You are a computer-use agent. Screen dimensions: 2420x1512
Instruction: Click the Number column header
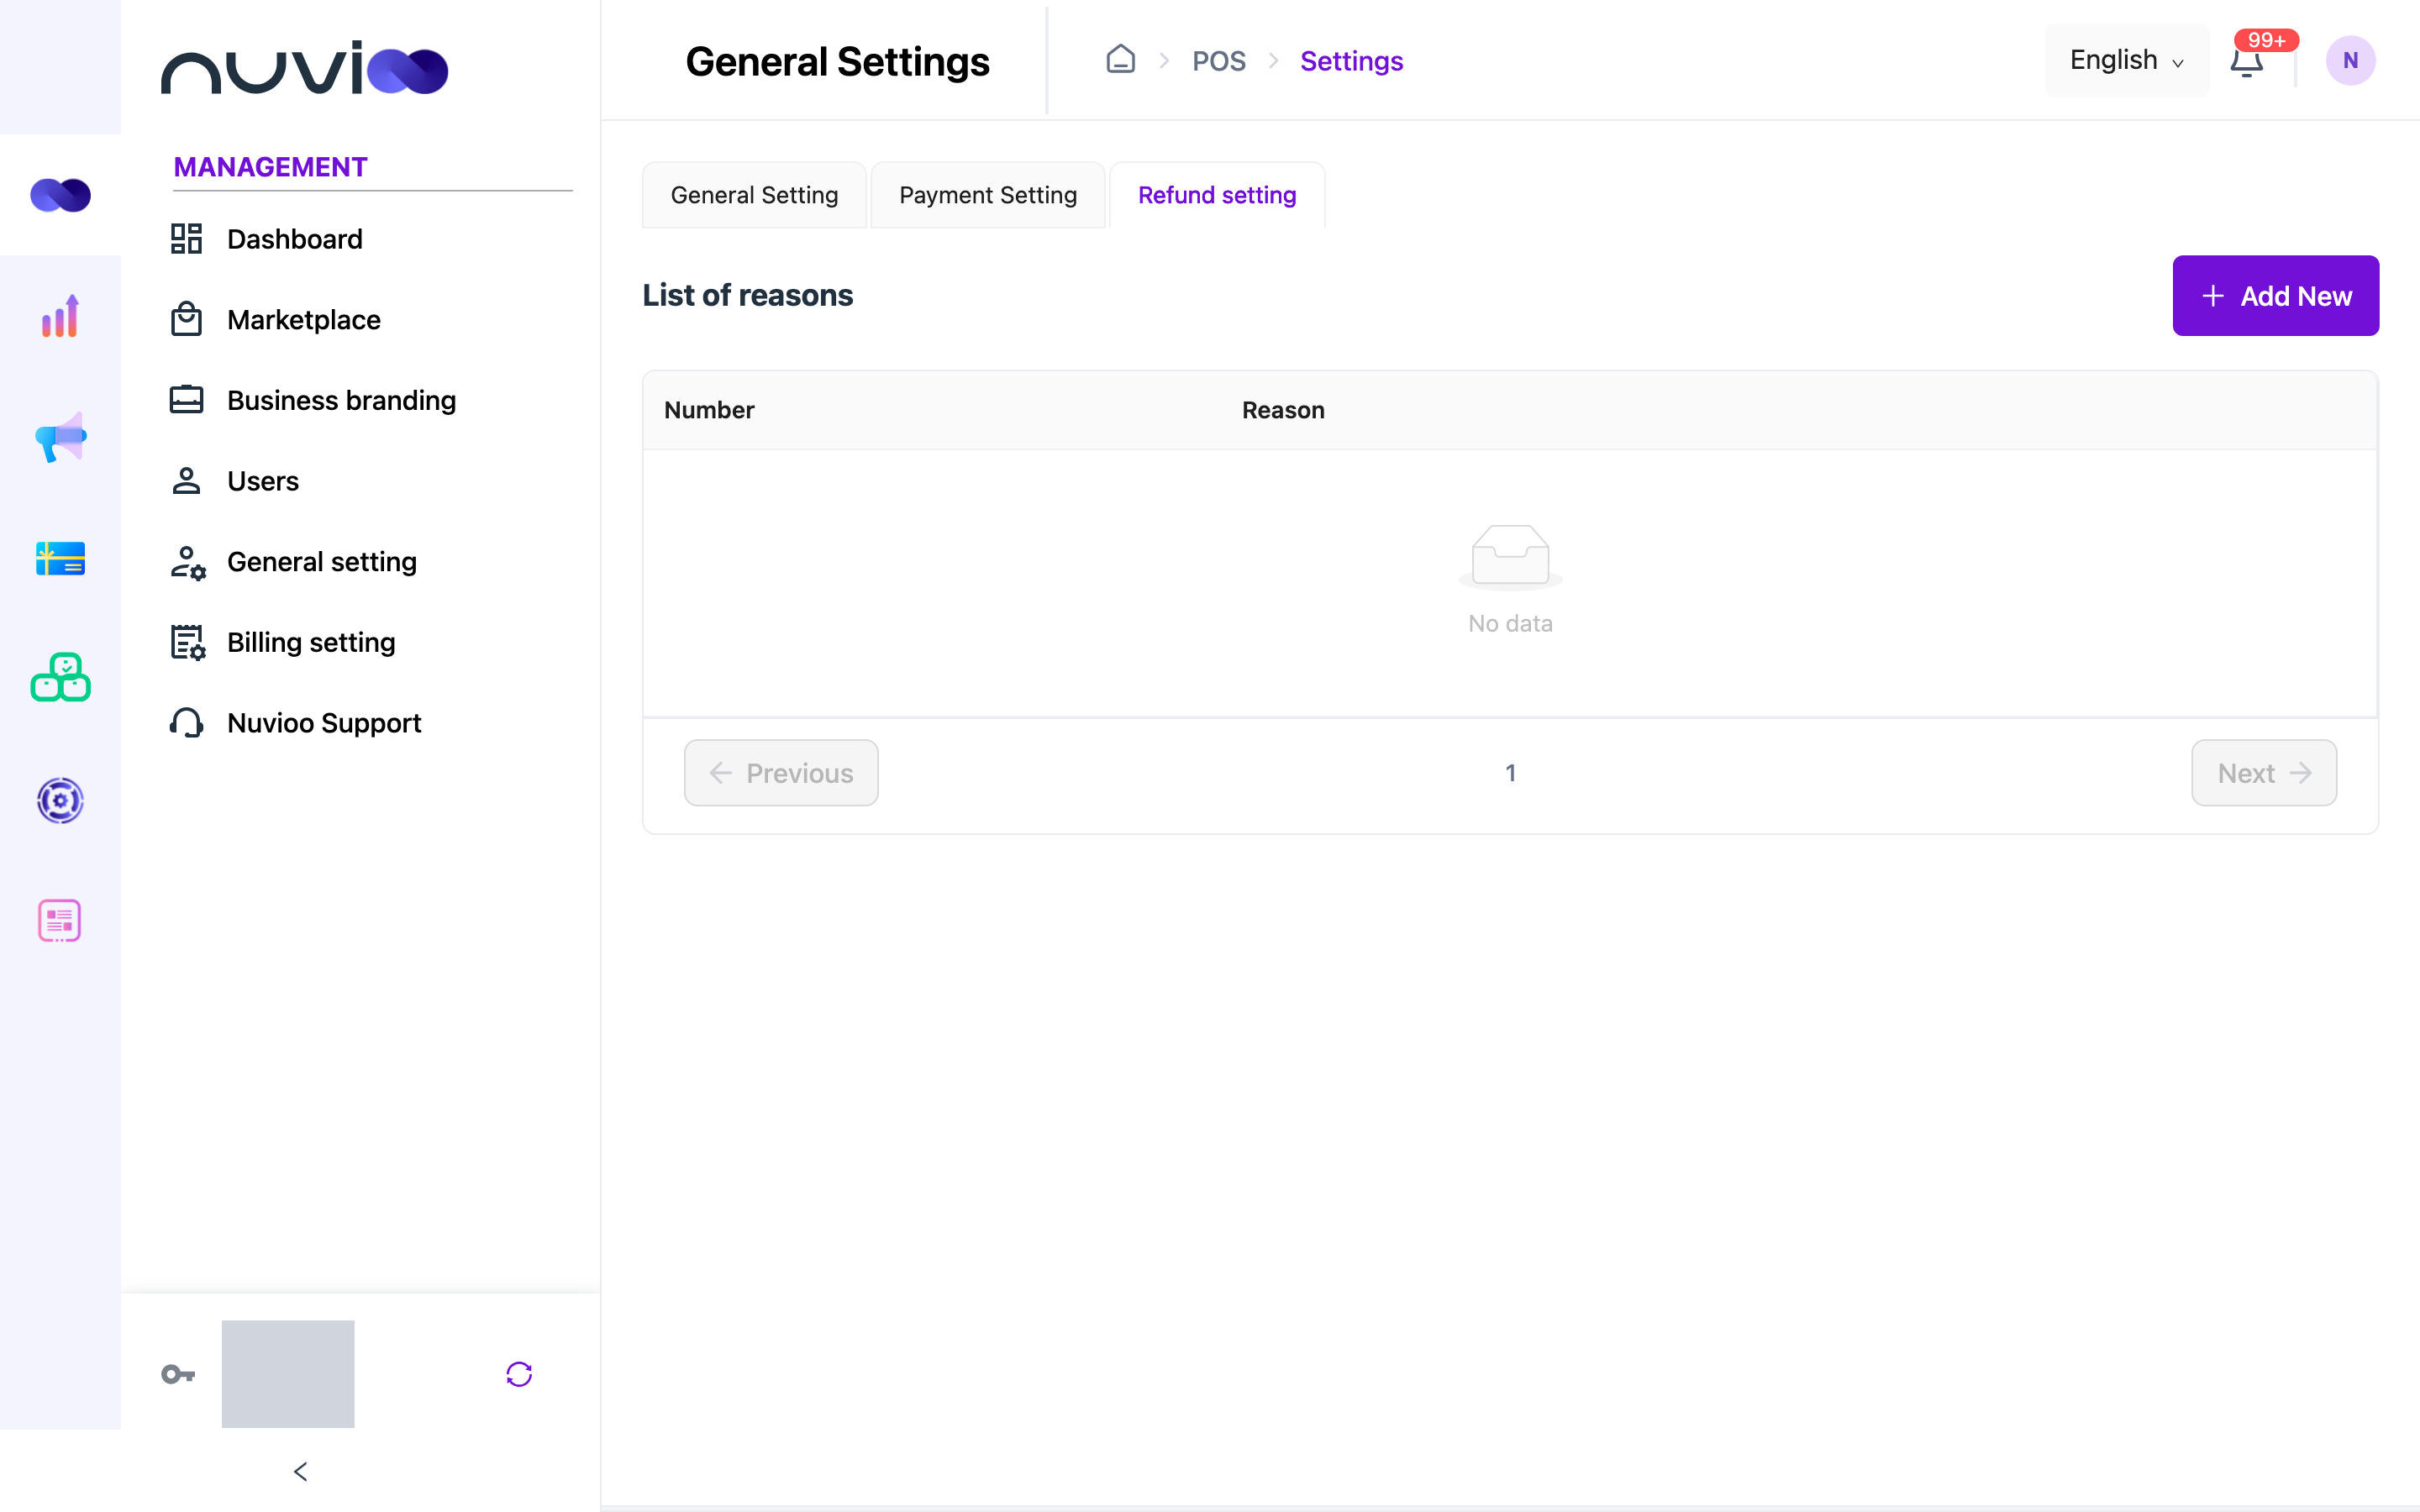[709, 410]
